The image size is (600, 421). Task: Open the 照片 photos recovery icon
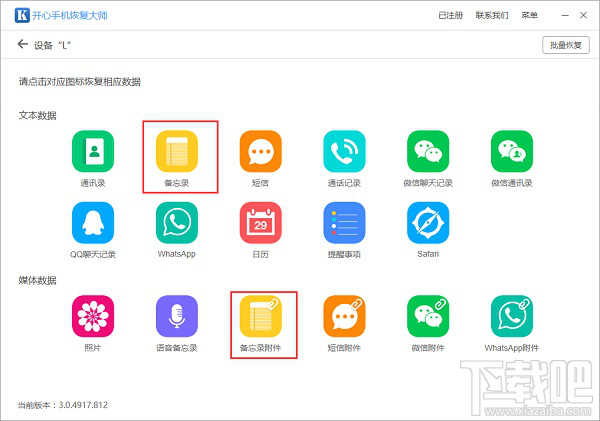click(x=93, y=316)
